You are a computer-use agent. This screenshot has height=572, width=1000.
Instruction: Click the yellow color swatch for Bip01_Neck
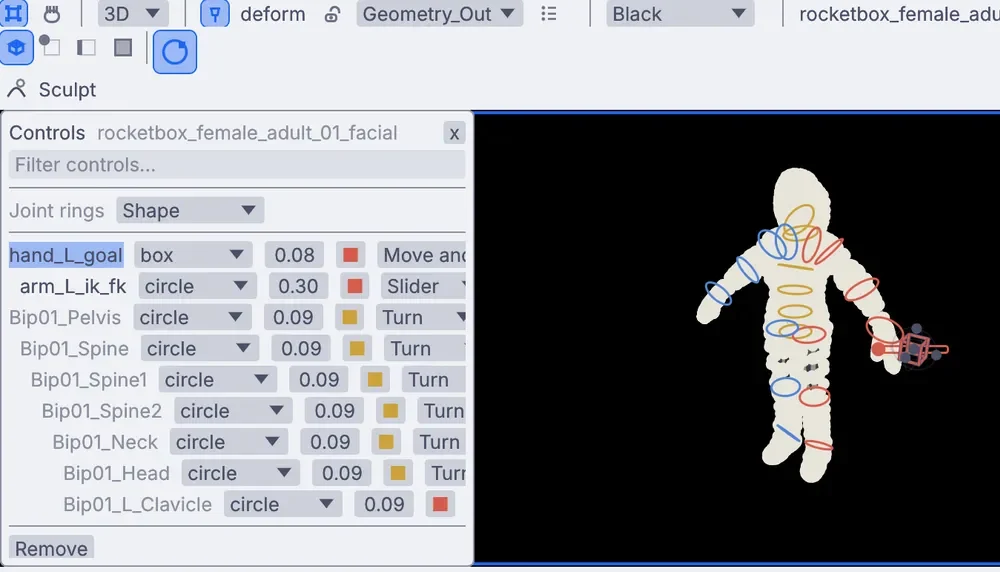tap(386, 443)
